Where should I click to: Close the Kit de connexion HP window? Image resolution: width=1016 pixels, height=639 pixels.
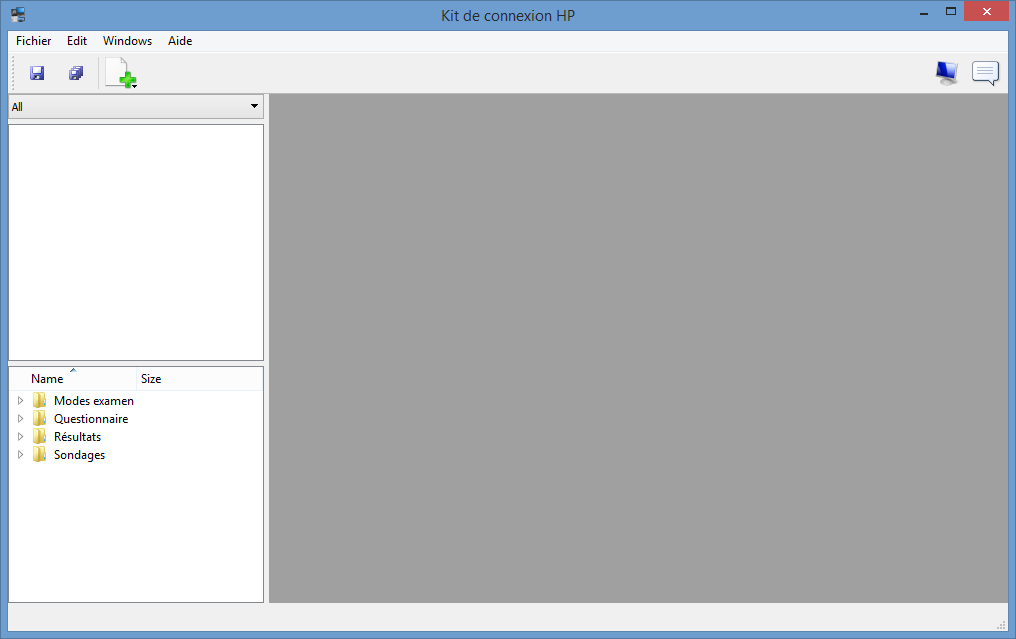986,12
